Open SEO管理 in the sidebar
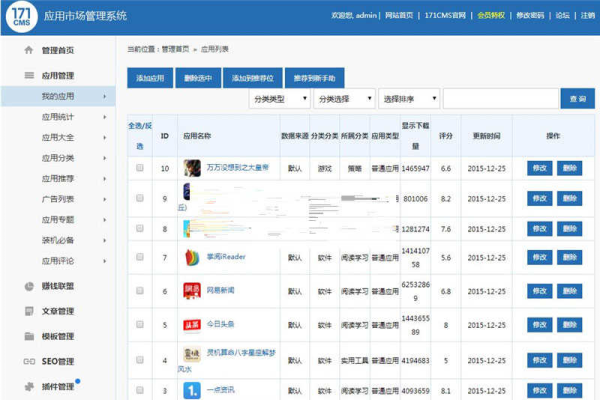This screenshot has height=400, width=600. pyautogui.click(x=58, y=361)
